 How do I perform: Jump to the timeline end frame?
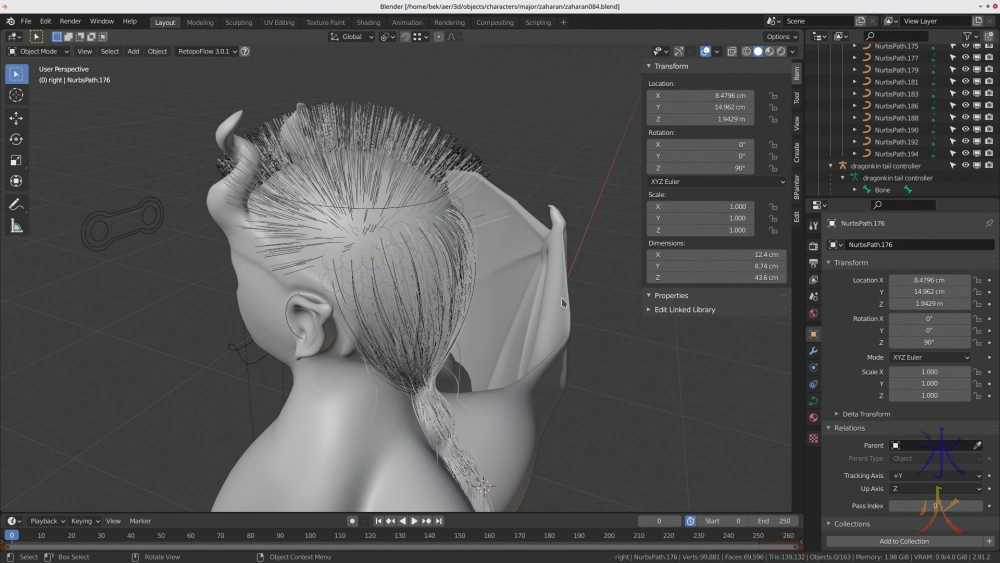438,521
